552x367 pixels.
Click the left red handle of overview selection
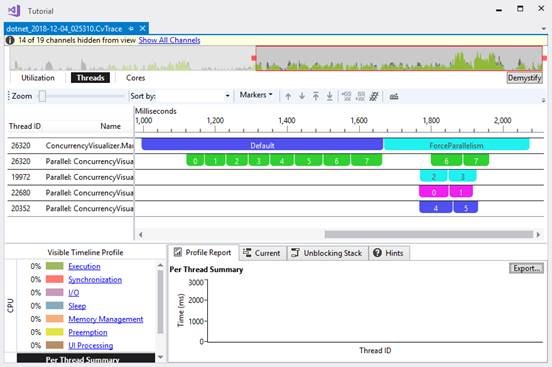(254, 58)
